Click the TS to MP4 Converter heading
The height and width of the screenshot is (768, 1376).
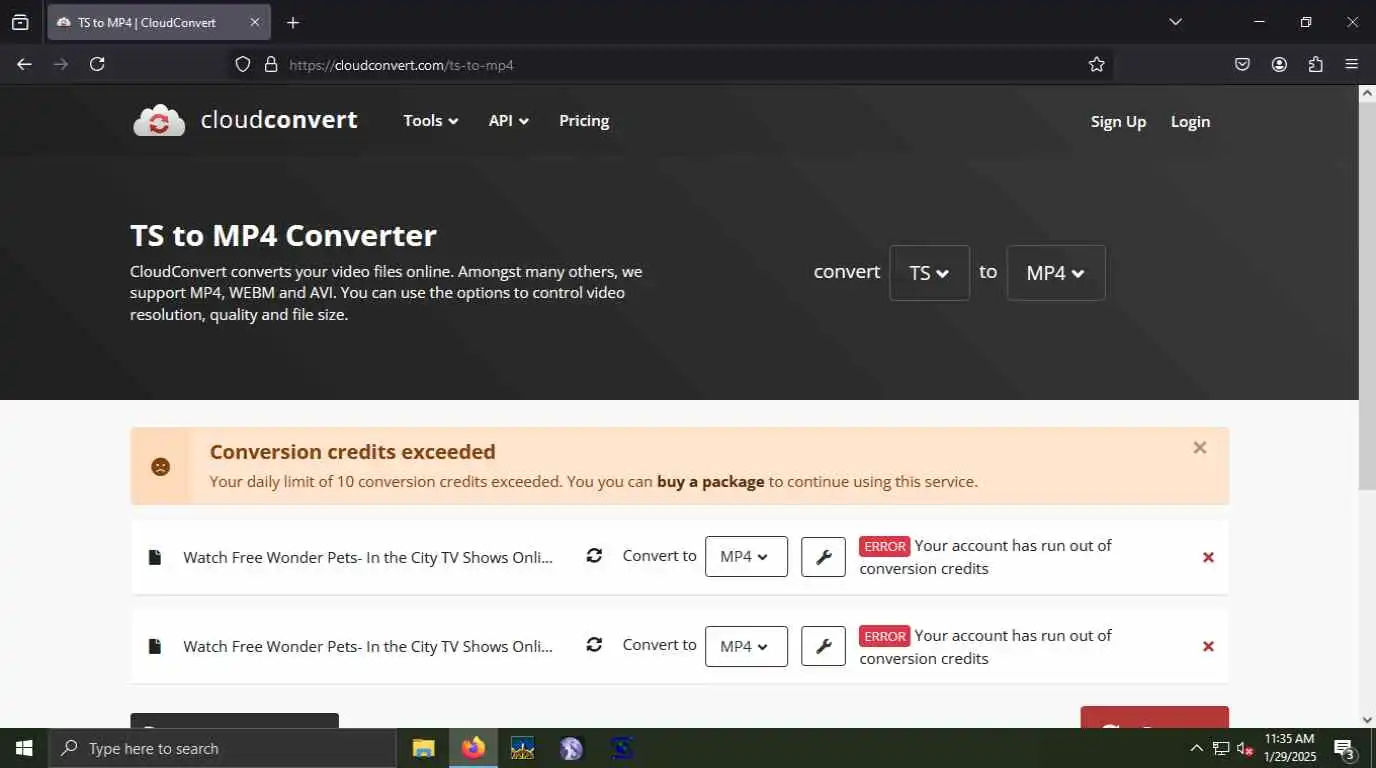pos(283,235)
